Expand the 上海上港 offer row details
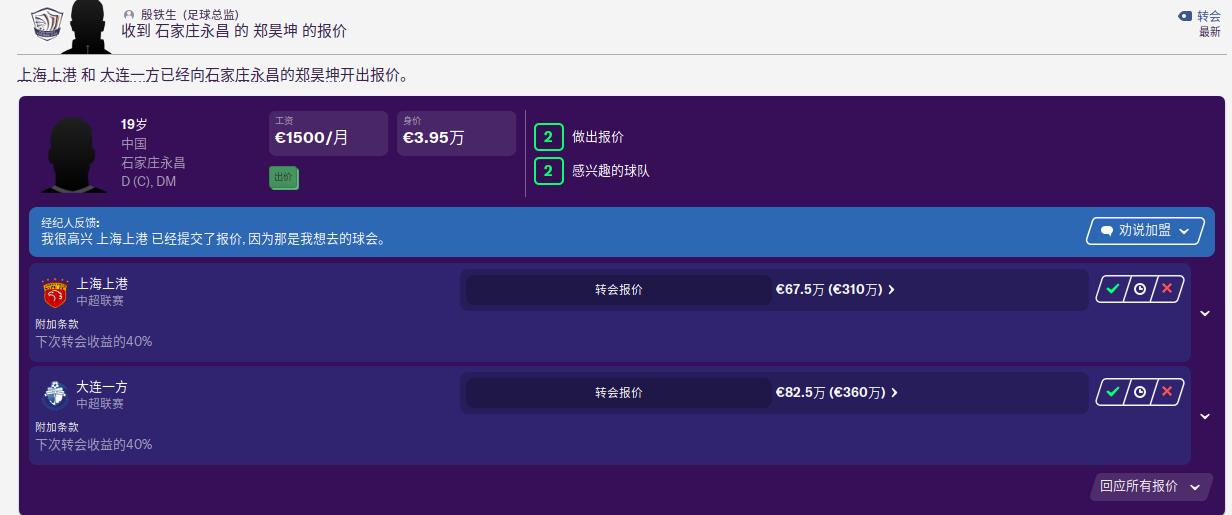Viewport: 1232px width, 515px height. pyautogui.click(x=1205, y=313)
